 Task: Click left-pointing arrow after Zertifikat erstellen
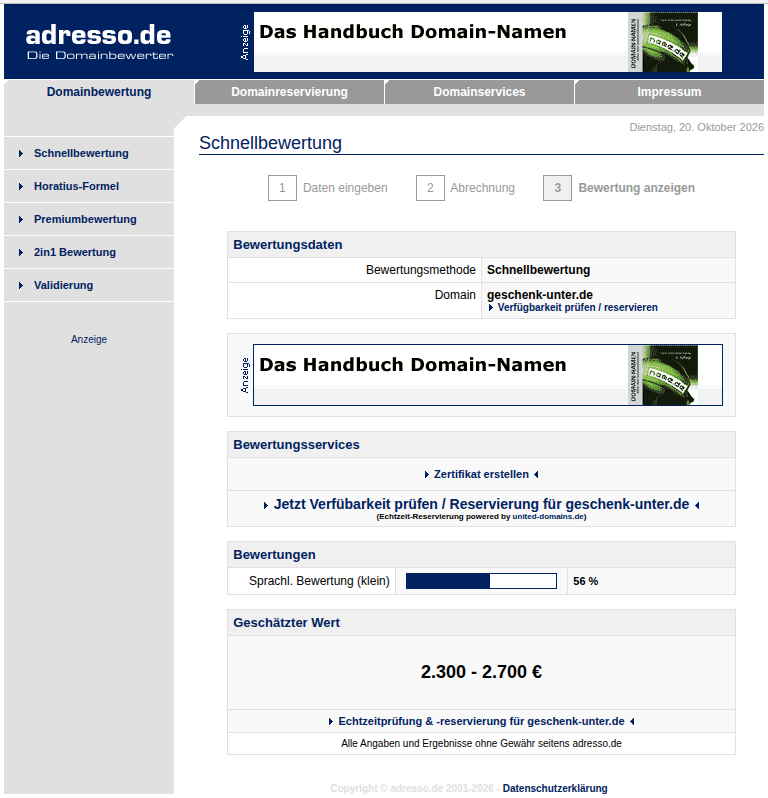click(536, 474)
